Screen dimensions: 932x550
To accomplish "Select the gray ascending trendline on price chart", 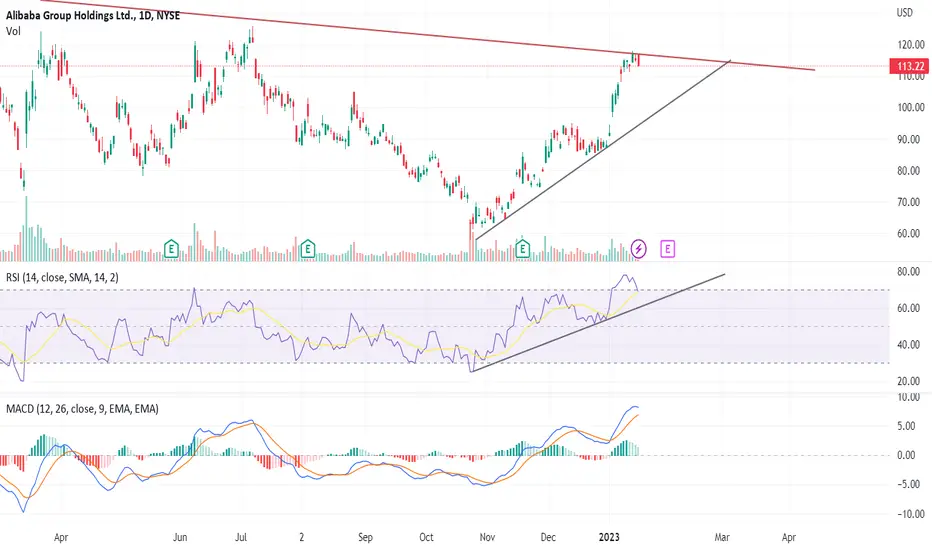I will tap(603, 150).
